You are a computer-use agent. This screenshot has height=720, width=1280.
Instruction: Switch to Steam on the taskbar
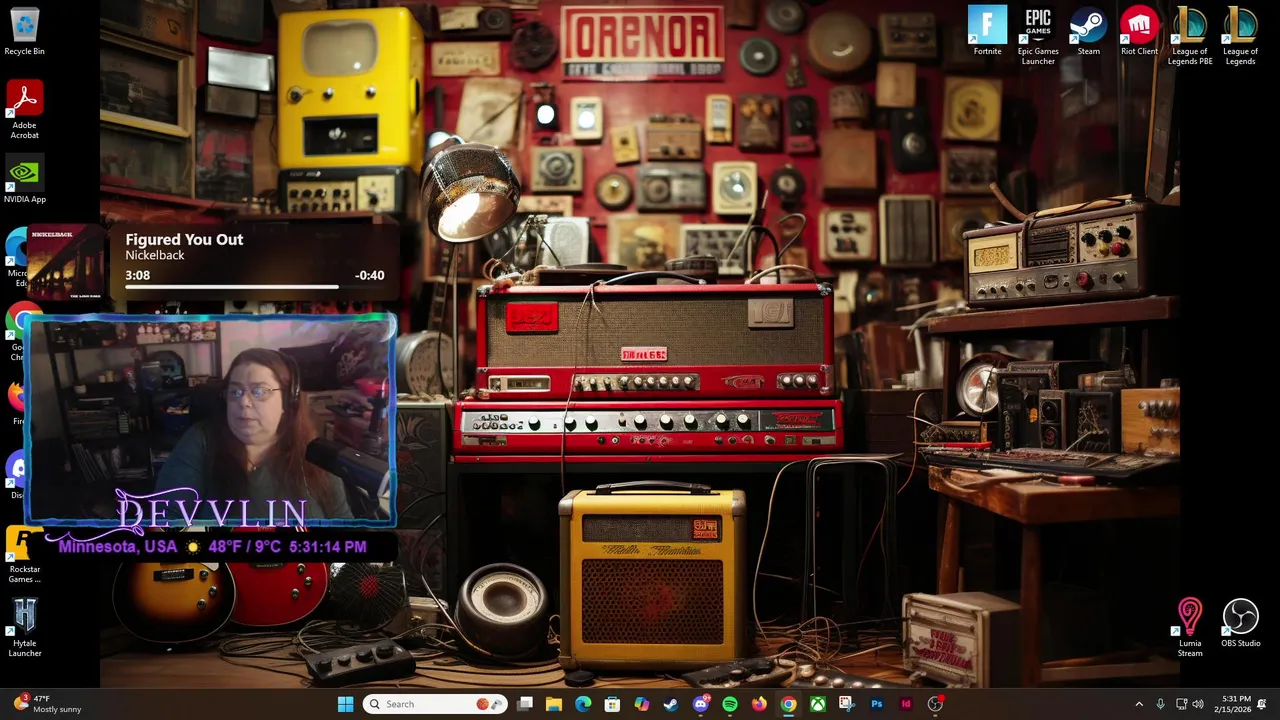[x=671, y=704]
